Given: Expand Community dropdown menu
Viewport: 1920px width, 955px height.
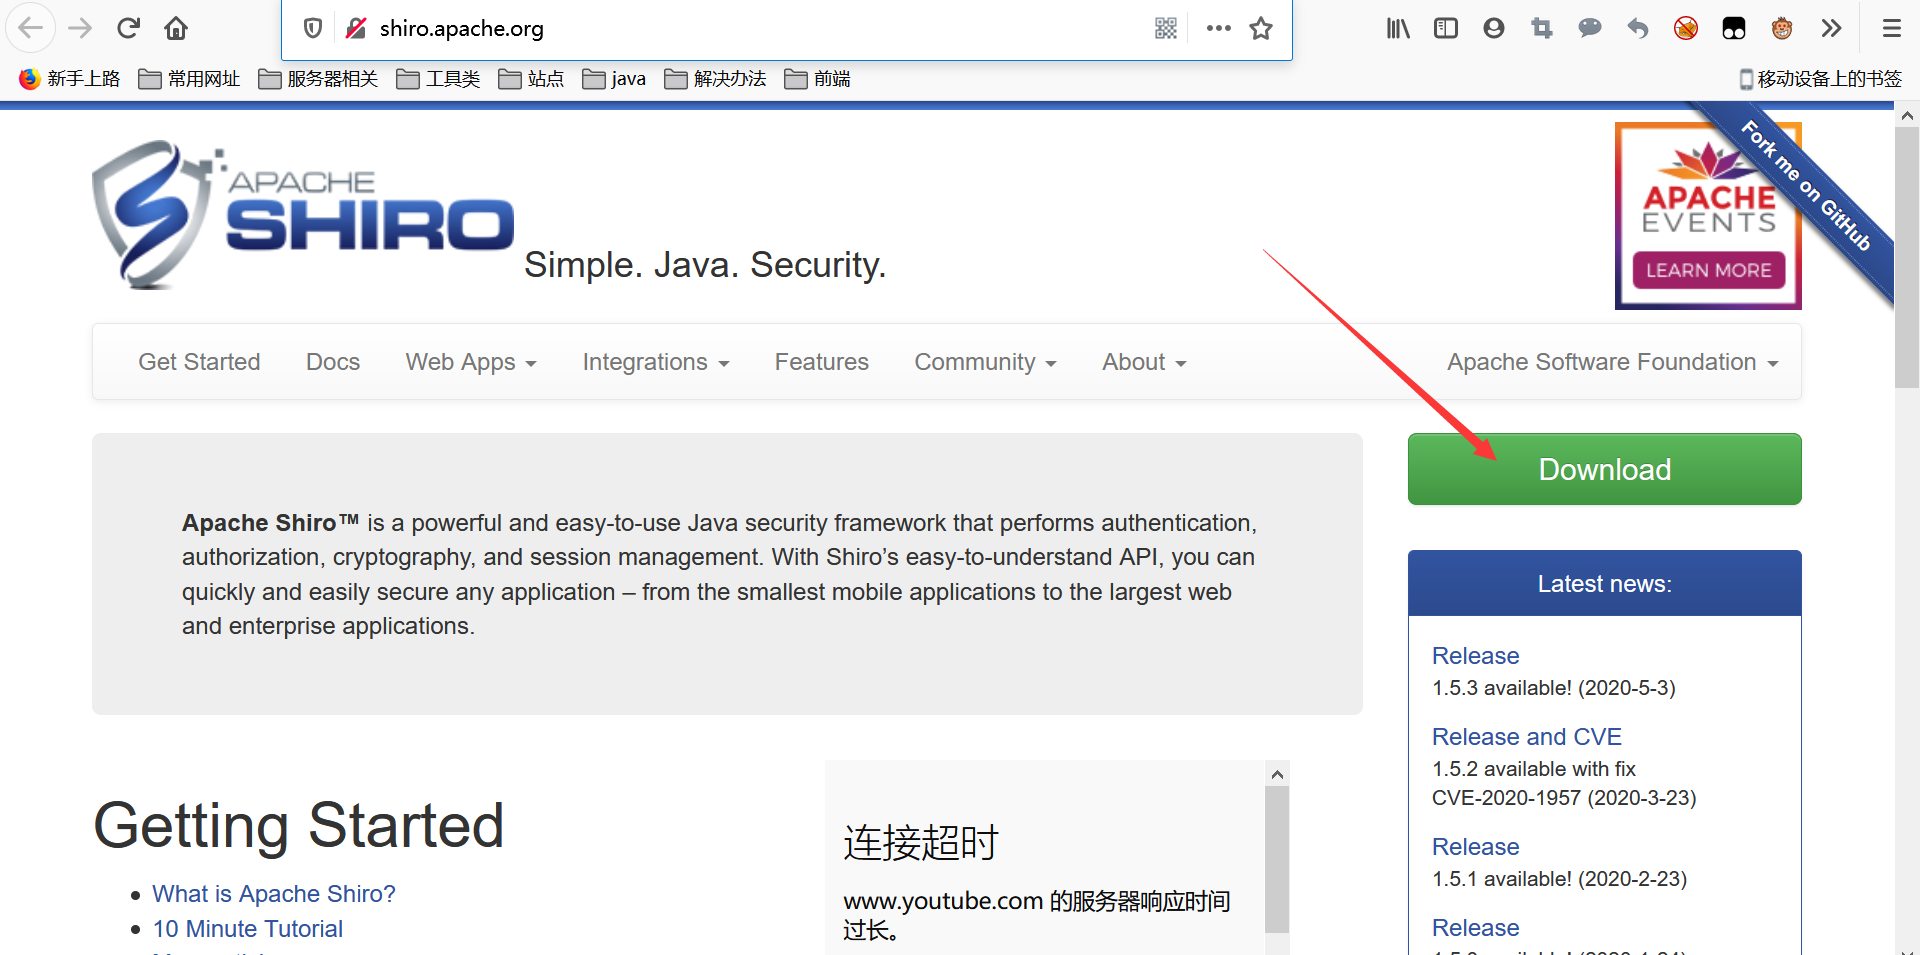Looking at the screenshot, I should pos(985,362).
